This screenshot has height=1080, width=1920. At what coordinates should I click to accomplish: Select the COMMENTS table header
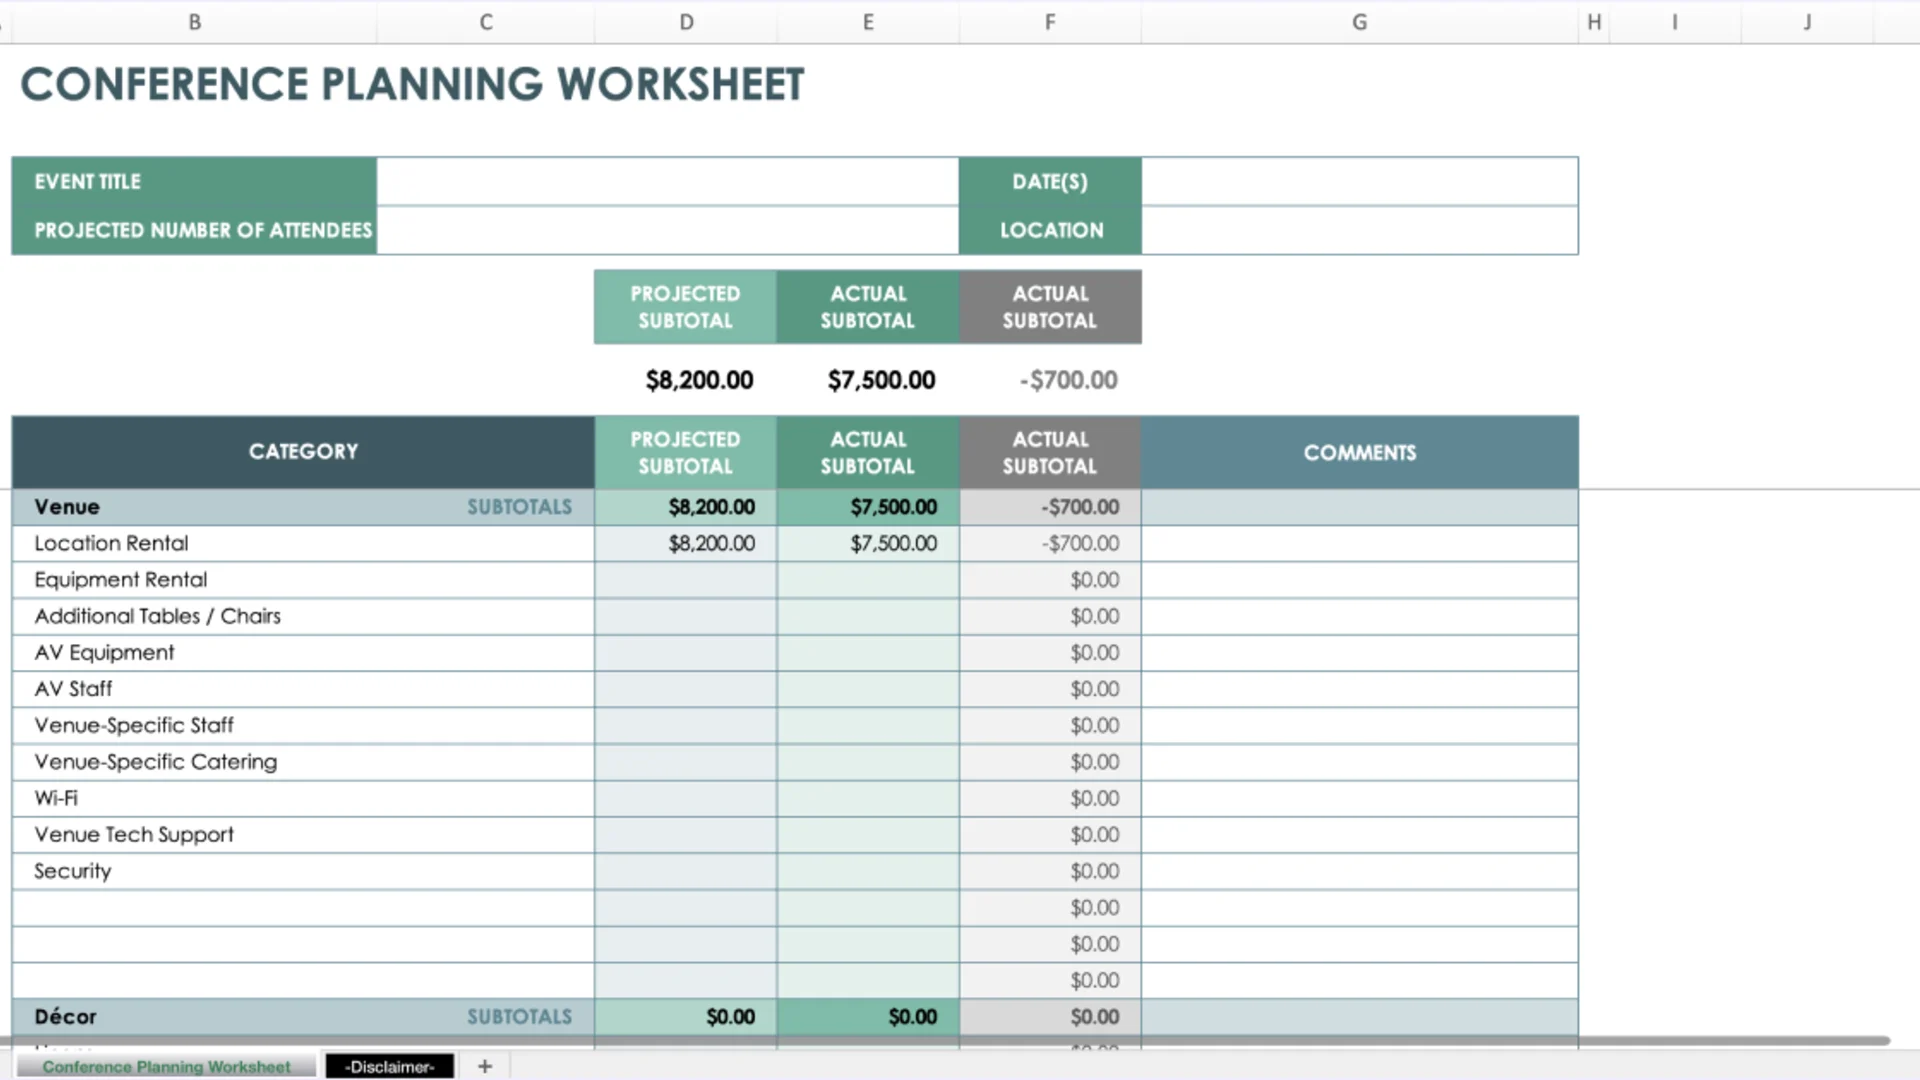click(1360, 452)
